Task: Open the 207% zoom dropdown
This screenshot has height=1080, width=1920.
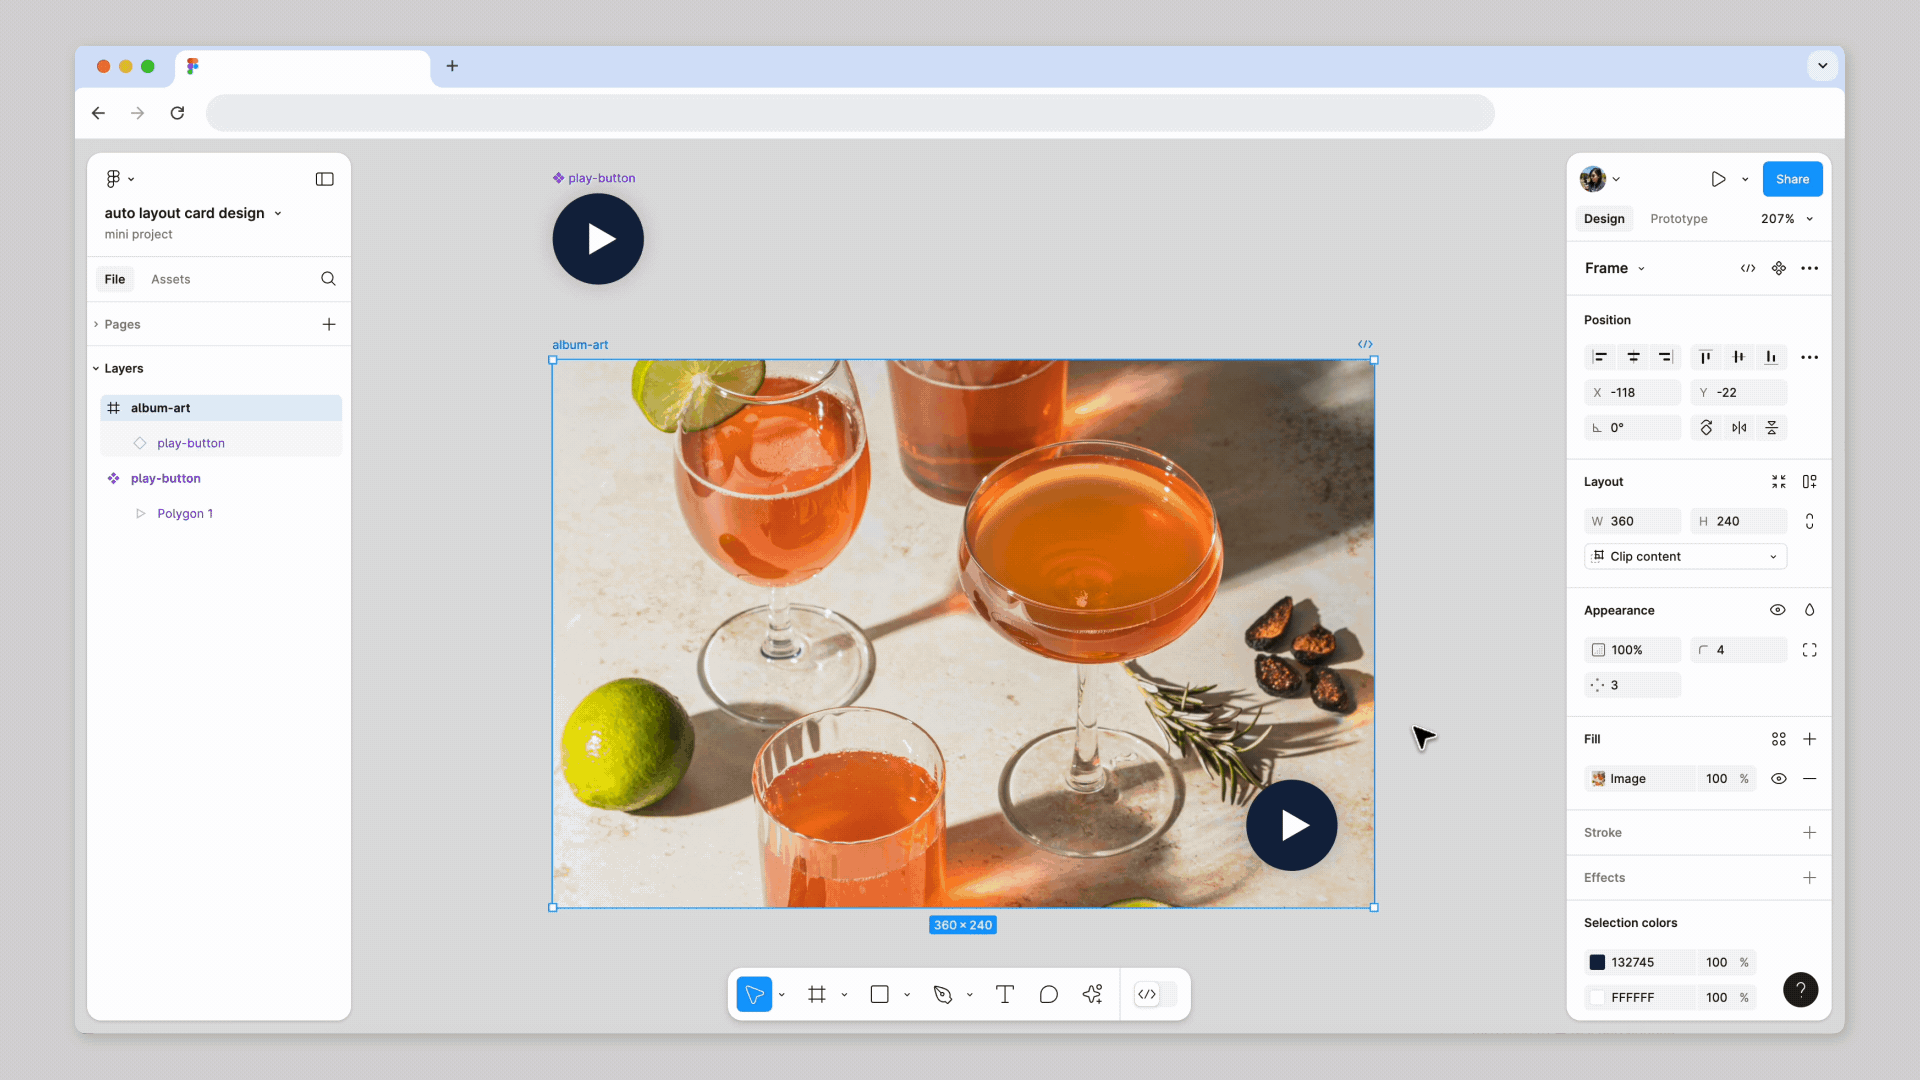Action: pos(1787,219)
